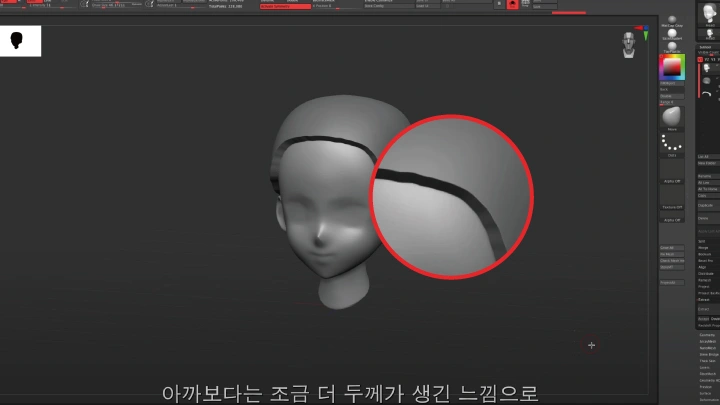This screenshot has width=720, height=405.
Task: Click the All Low button
Action: click(708, 183)
